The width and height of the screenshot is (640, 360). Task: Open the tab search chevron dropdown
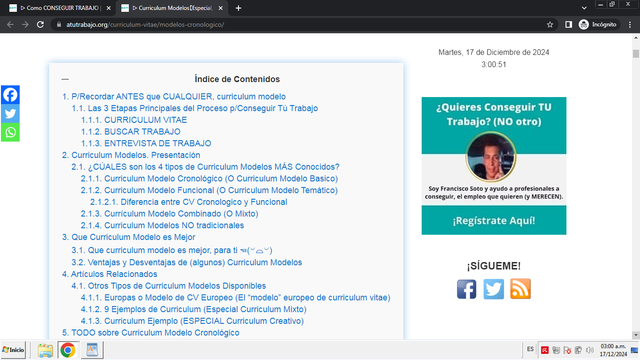tap(584, 8)
